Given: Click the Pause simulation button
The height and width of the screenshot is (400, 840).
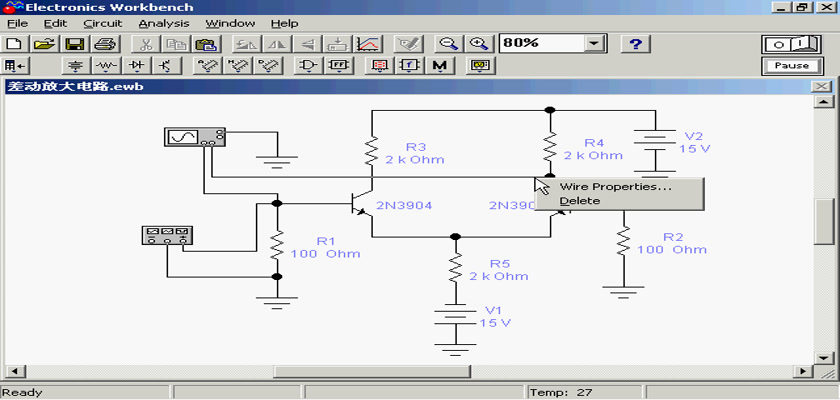Looking at the screenshot, I should pos(792,66).
